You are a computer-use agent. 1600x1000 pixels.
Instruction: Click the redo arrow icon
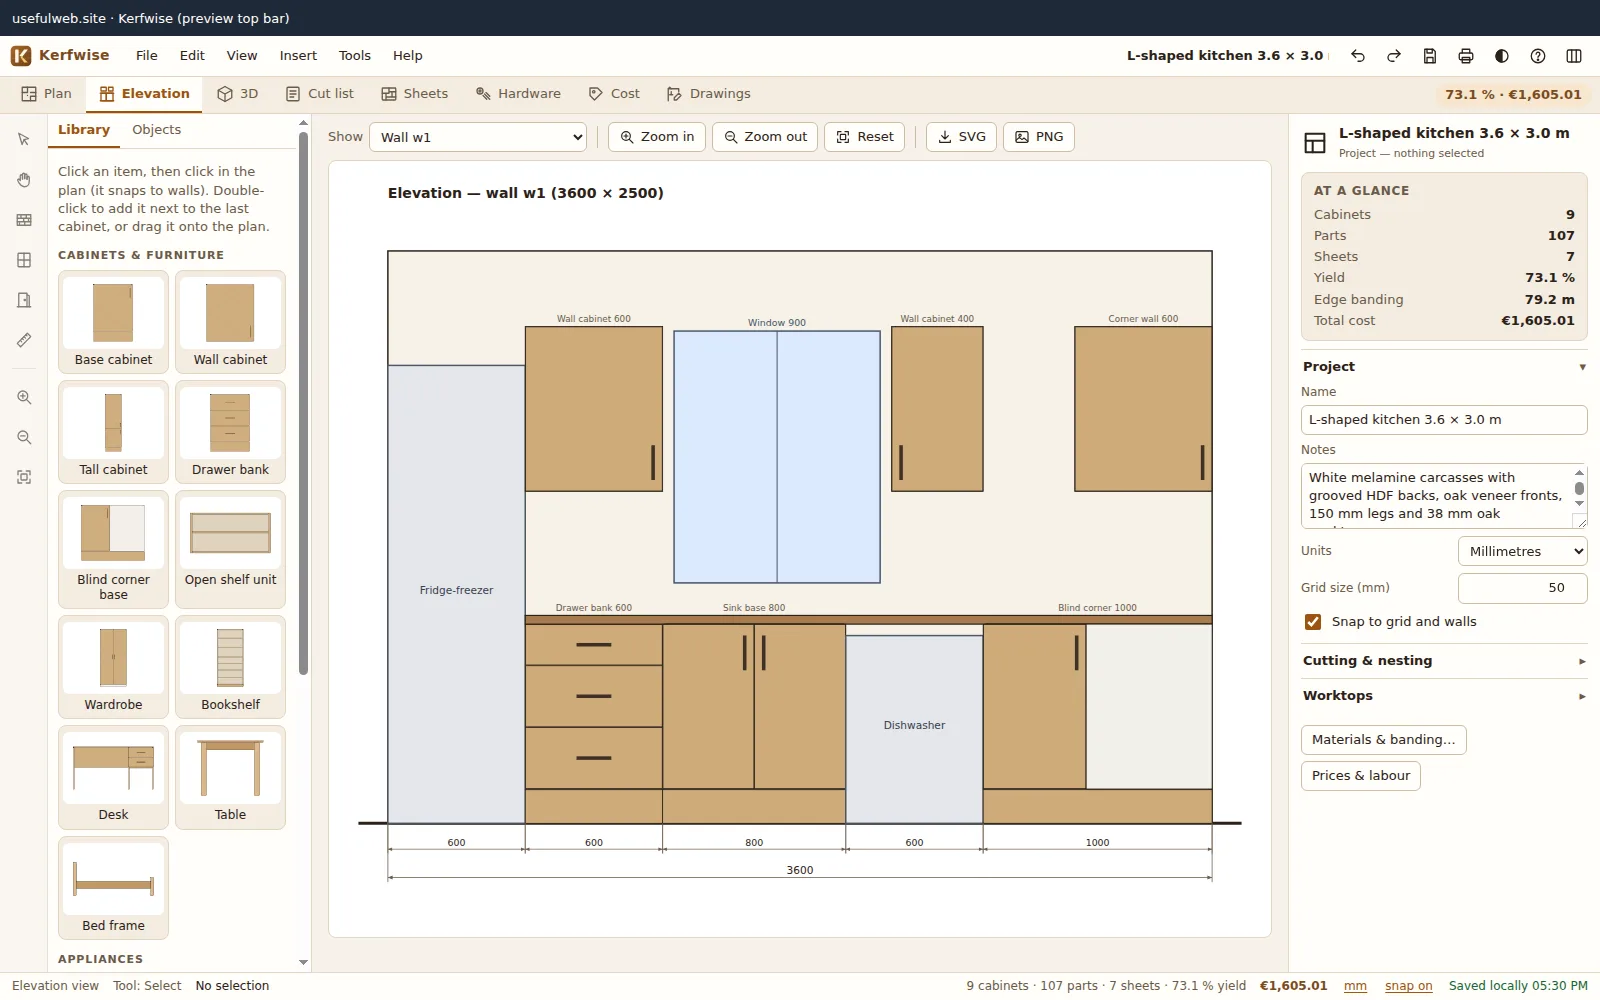tap(1394, 56)
